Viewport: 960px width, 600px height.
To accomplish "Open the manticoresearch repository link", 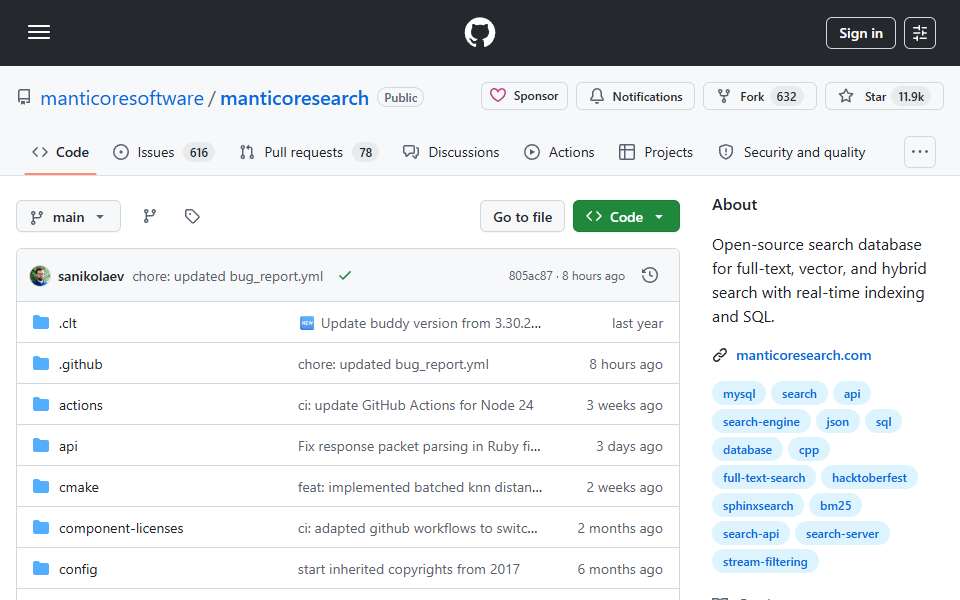I will pyautogui.click(x=294, y=98).
